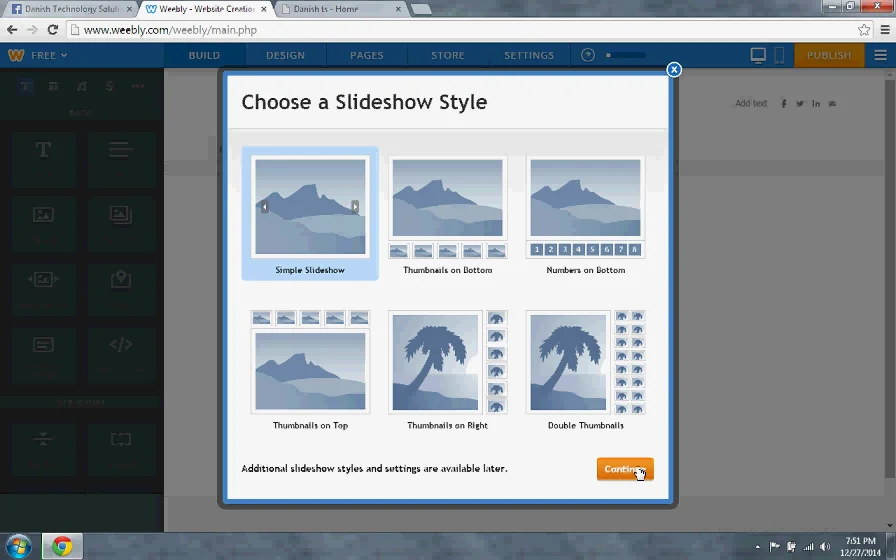
Task: Open the BUILD tab
Action: point(205,55)
